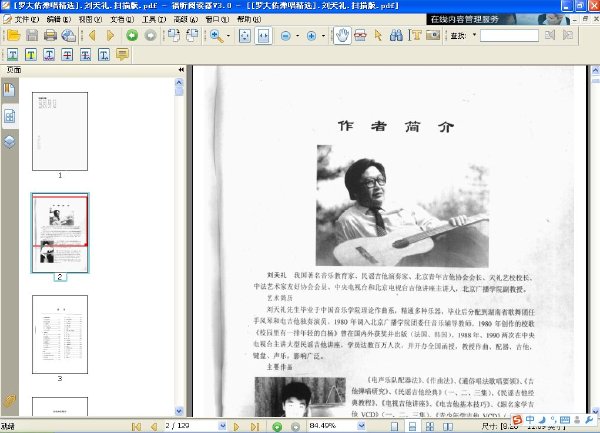Rotate page clockwise icon
The image size is (600, 433).
[174, 36]
